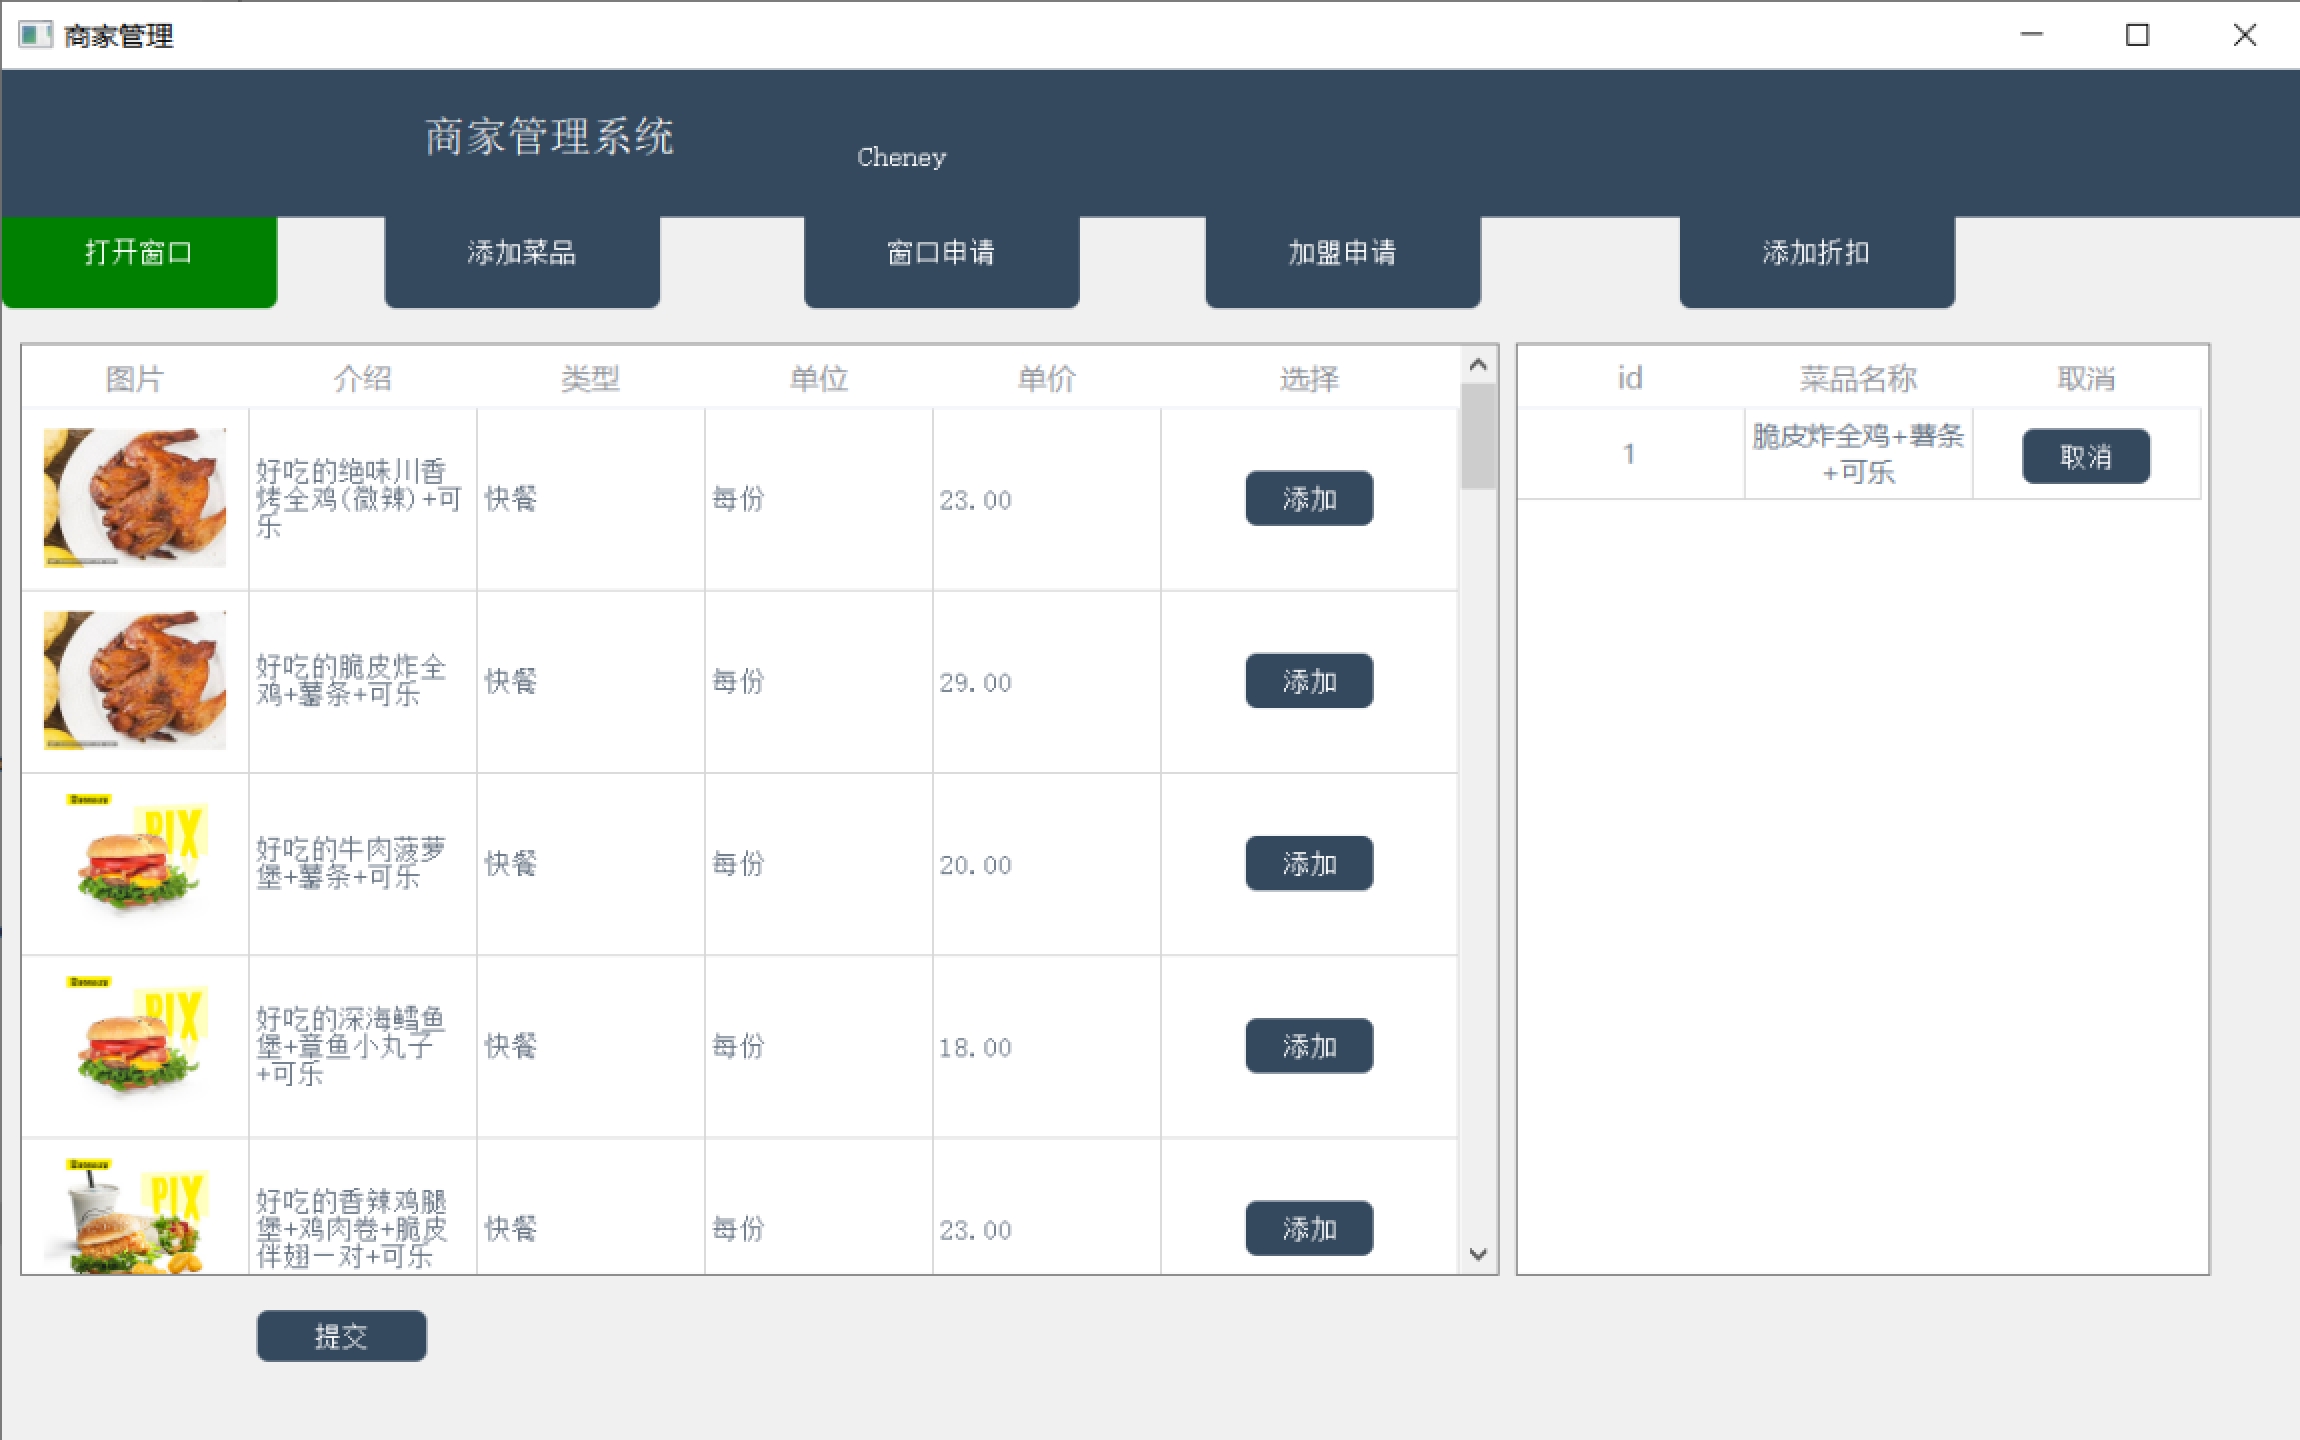This screenshot has height=1440, width=2300.
Task: Select the 添加折扣 tab
Action: click(1816, 254)
